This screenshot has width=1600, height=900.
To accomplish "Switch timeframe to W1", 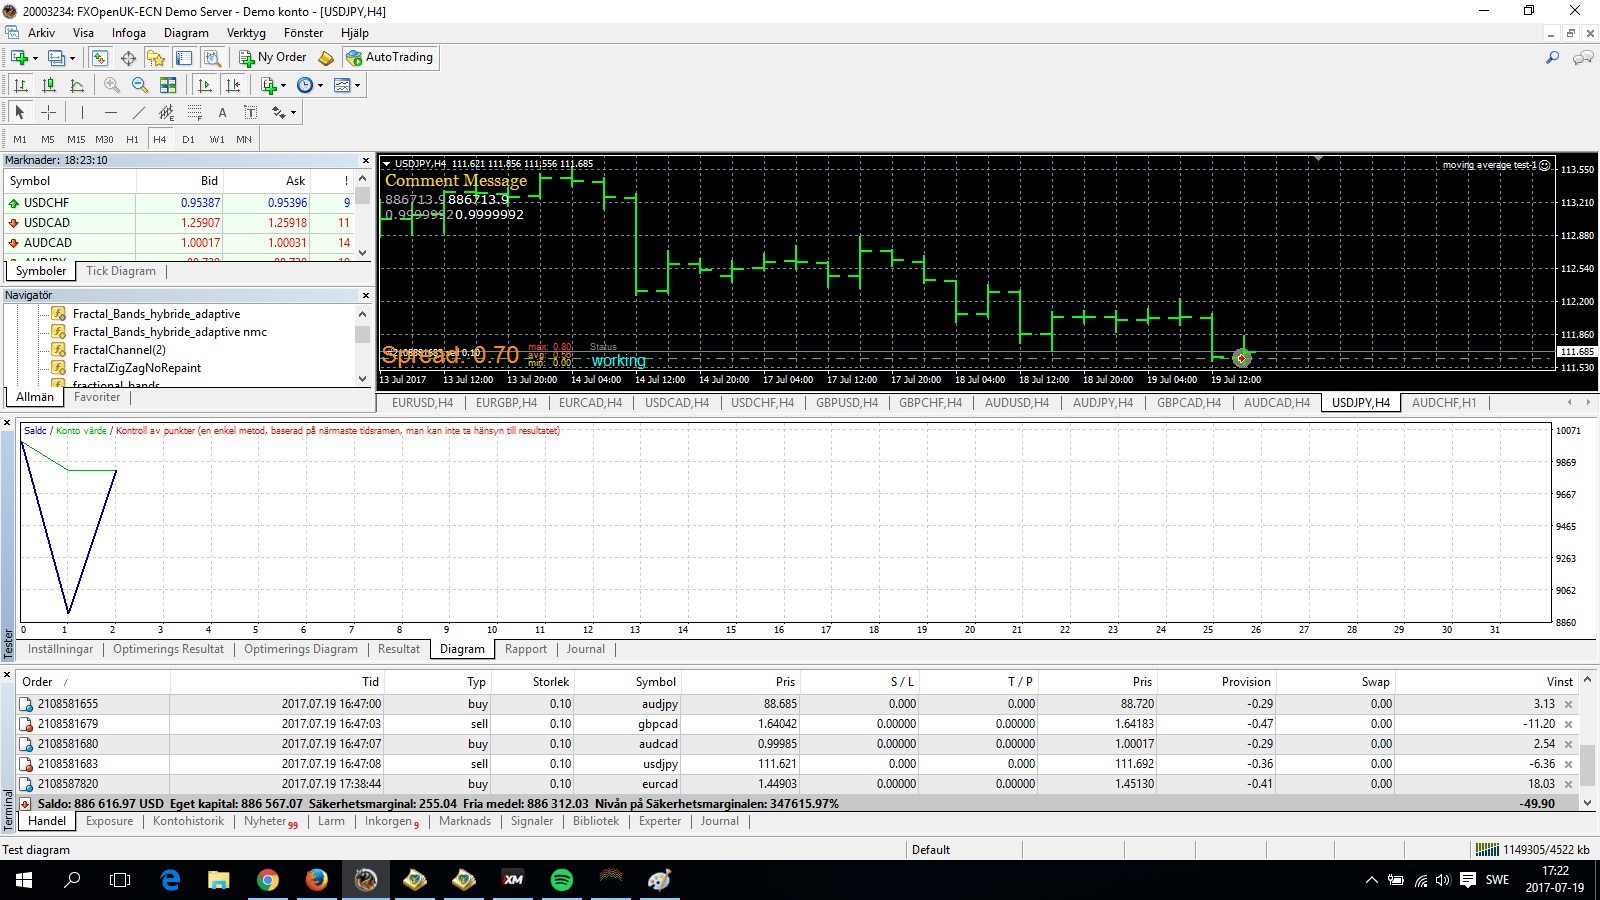I will coord(217,139).
